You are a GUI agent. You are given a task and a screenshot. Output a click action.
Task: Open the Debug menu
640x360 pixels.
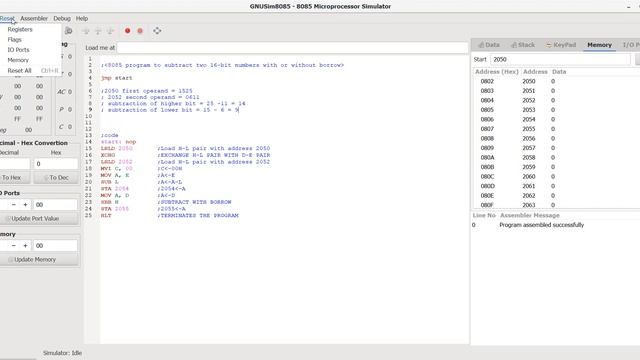coord(62,18)
